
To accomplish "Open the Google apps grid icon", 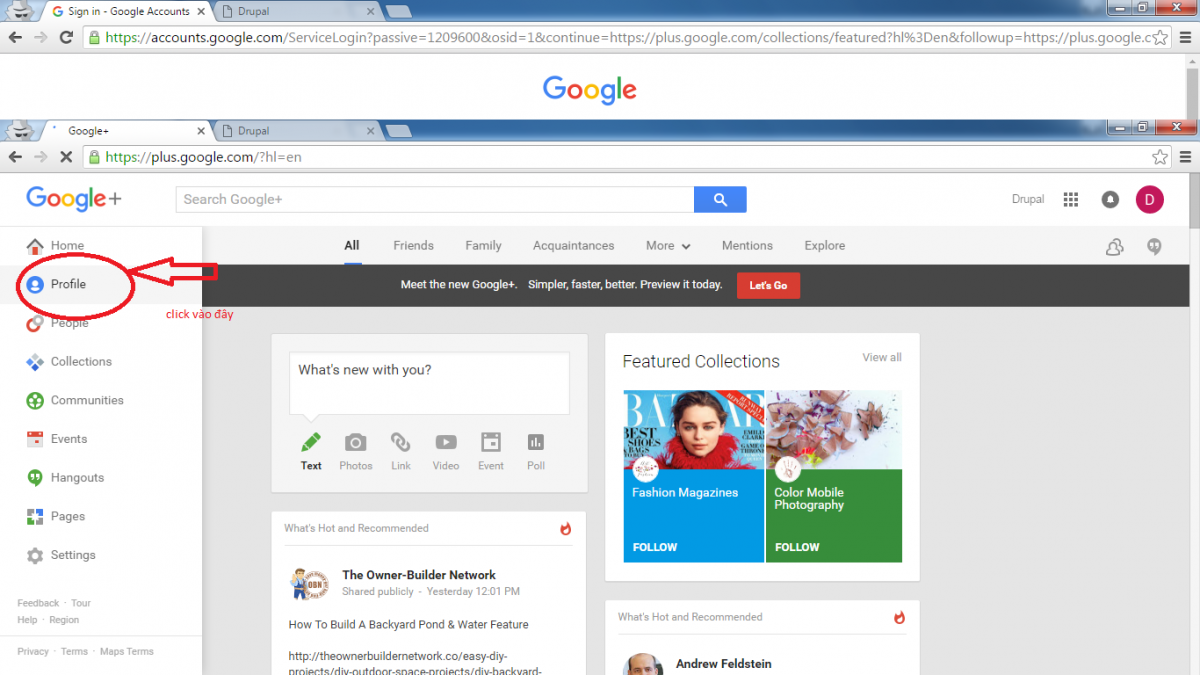I will [1070, 199].
